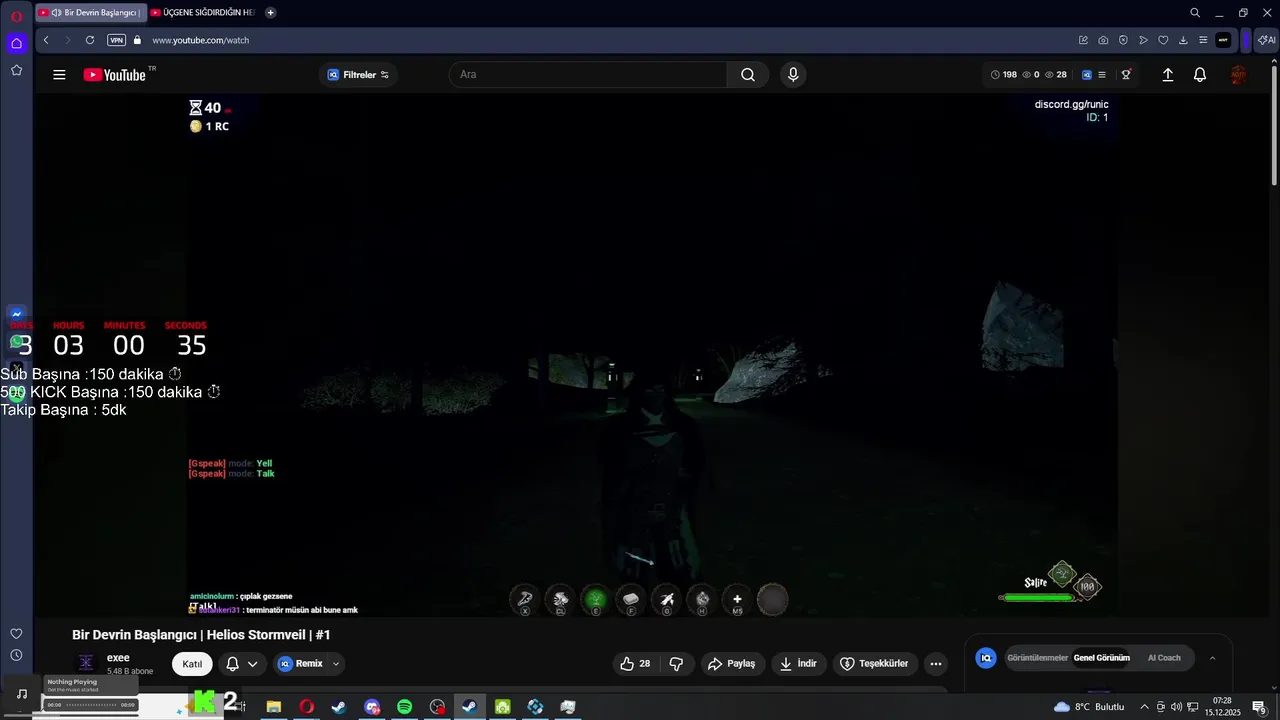This screenshot has height=720, width=1280.
Task: Share the video with Paylaş
Action: tap(731, 663)
